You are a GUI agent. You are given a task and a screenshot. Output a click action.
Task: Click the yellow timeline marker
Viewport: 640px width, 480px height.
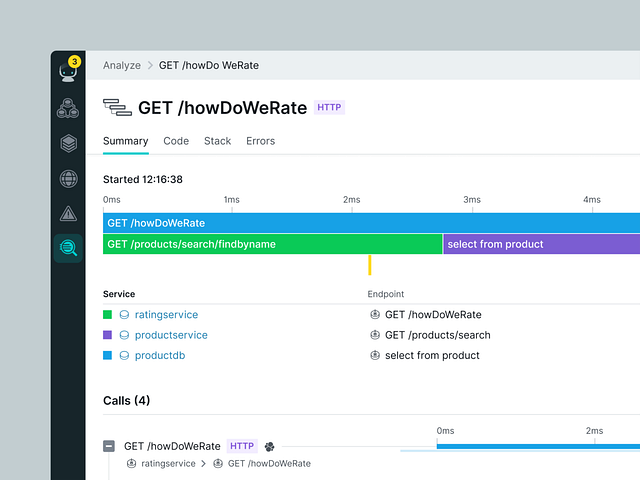[369, 265]
